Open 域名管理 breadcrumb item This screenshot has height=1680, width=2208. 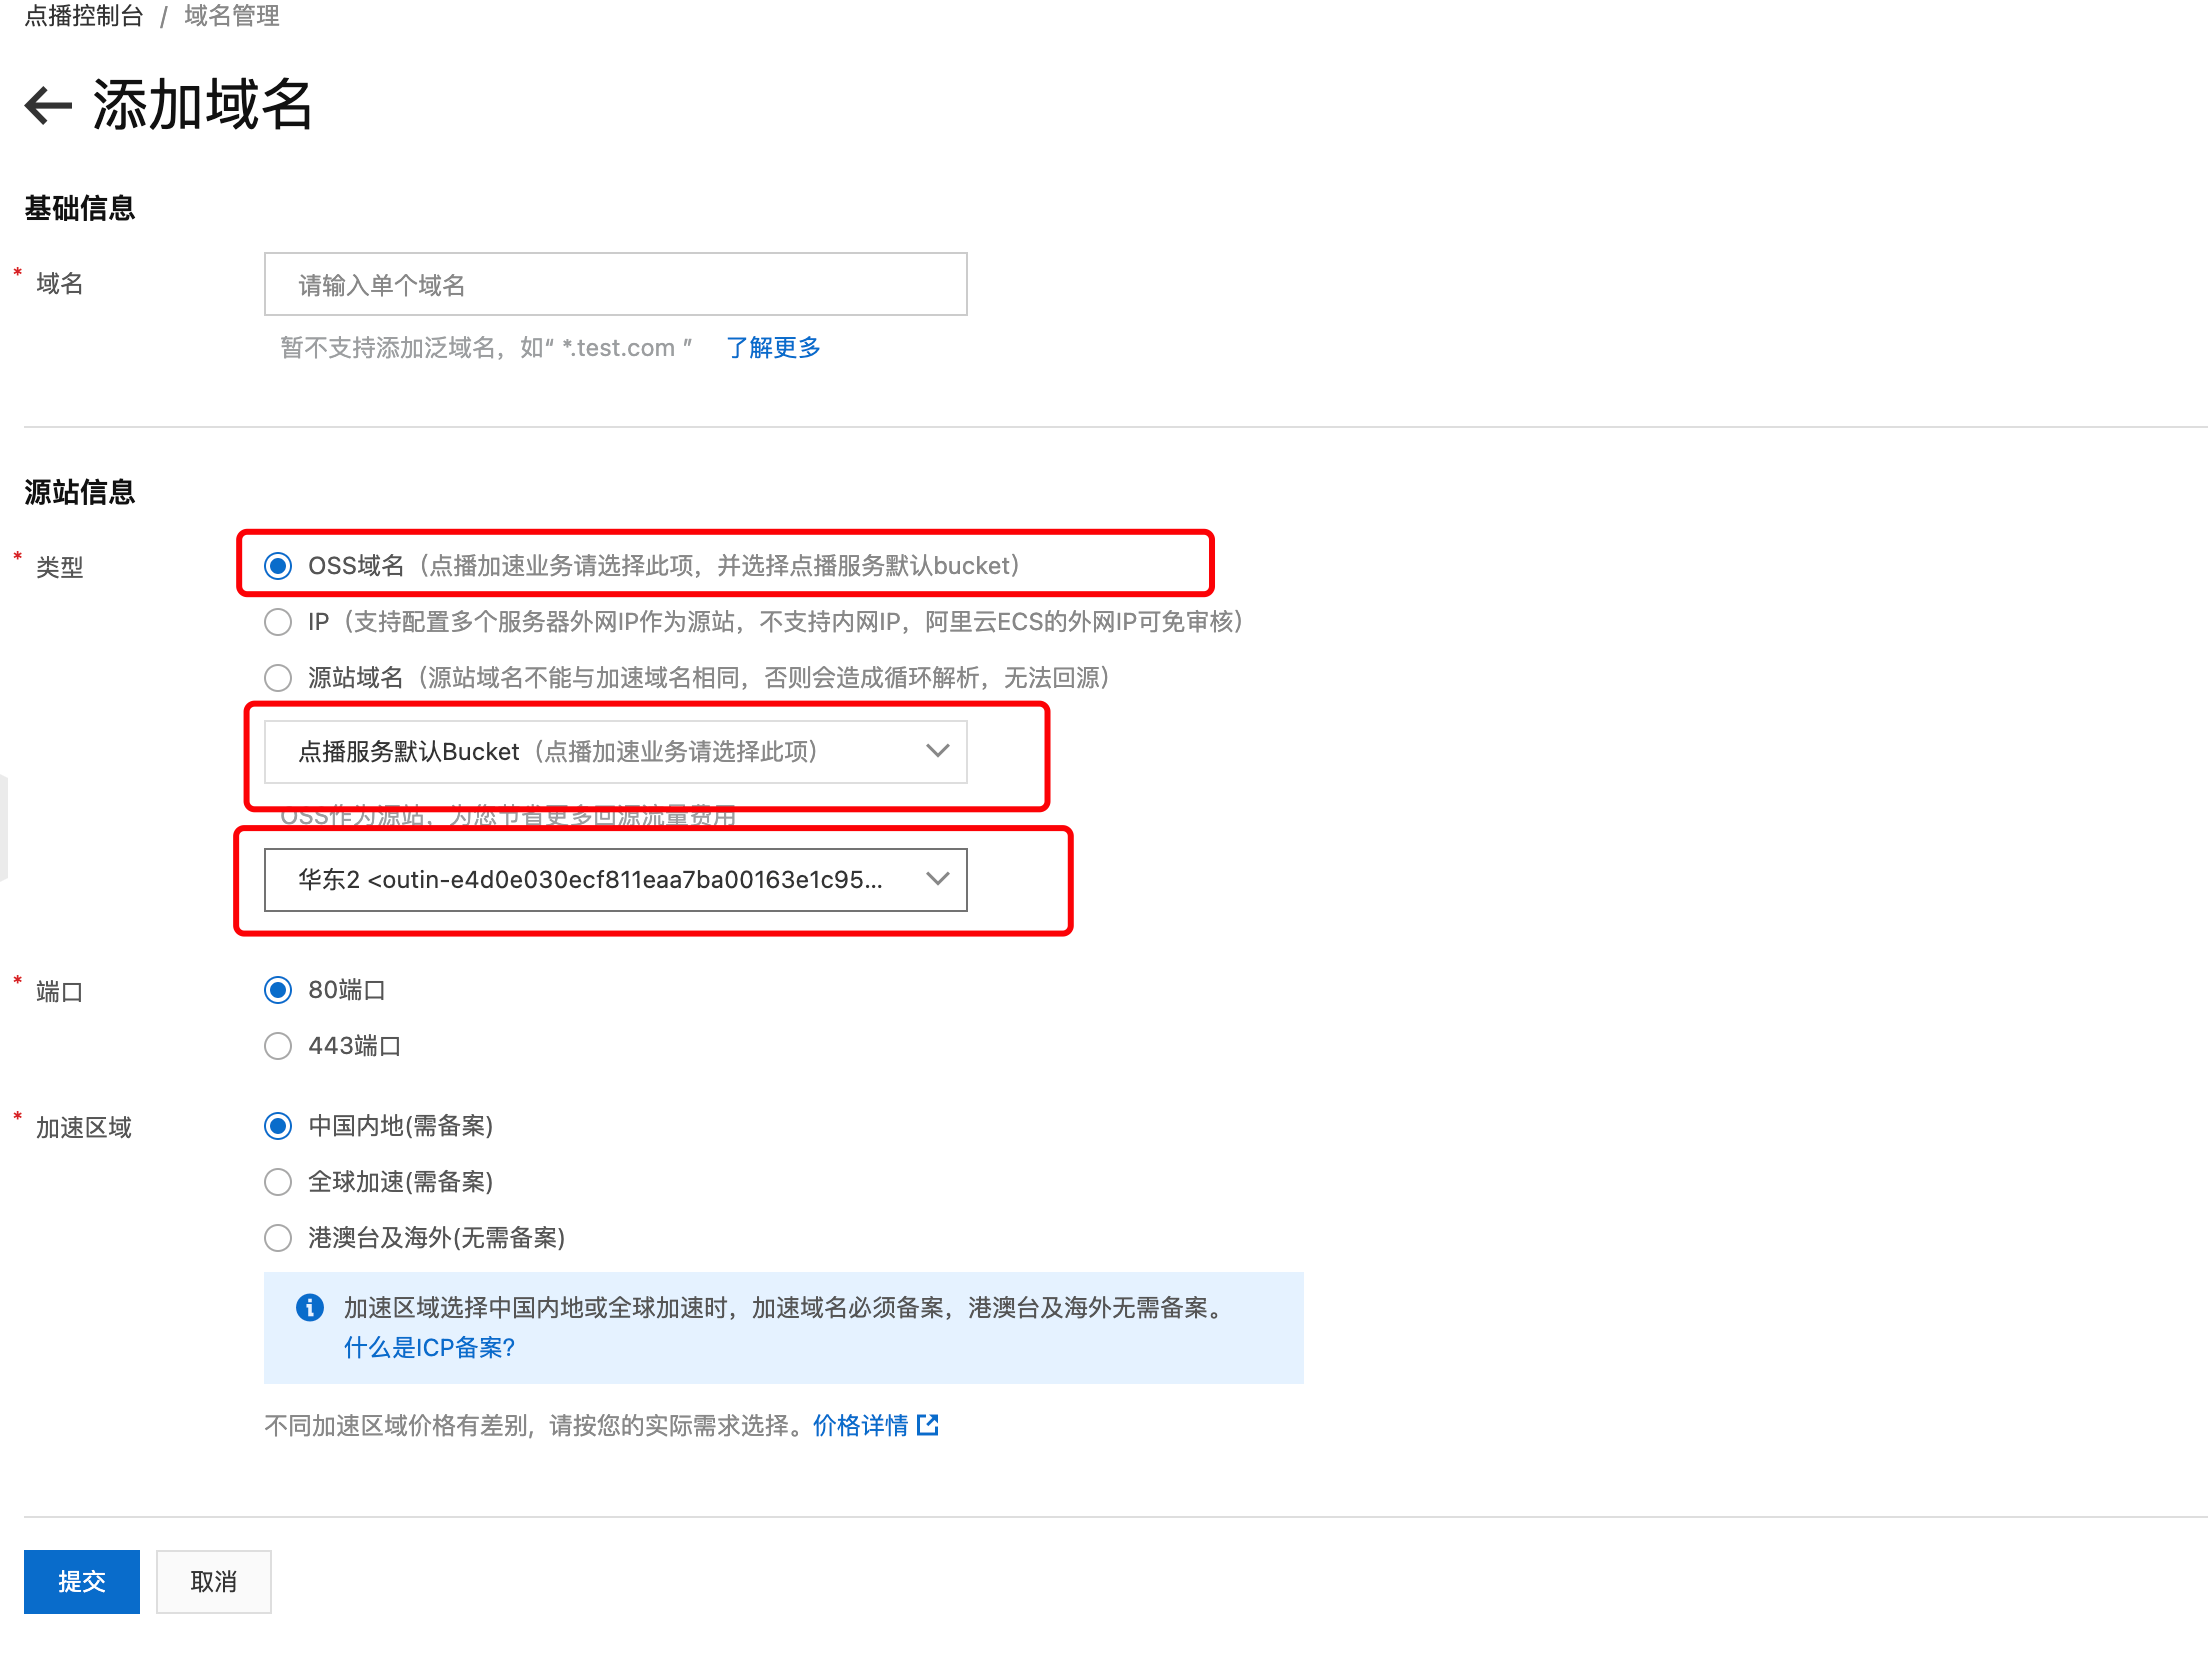231,16
